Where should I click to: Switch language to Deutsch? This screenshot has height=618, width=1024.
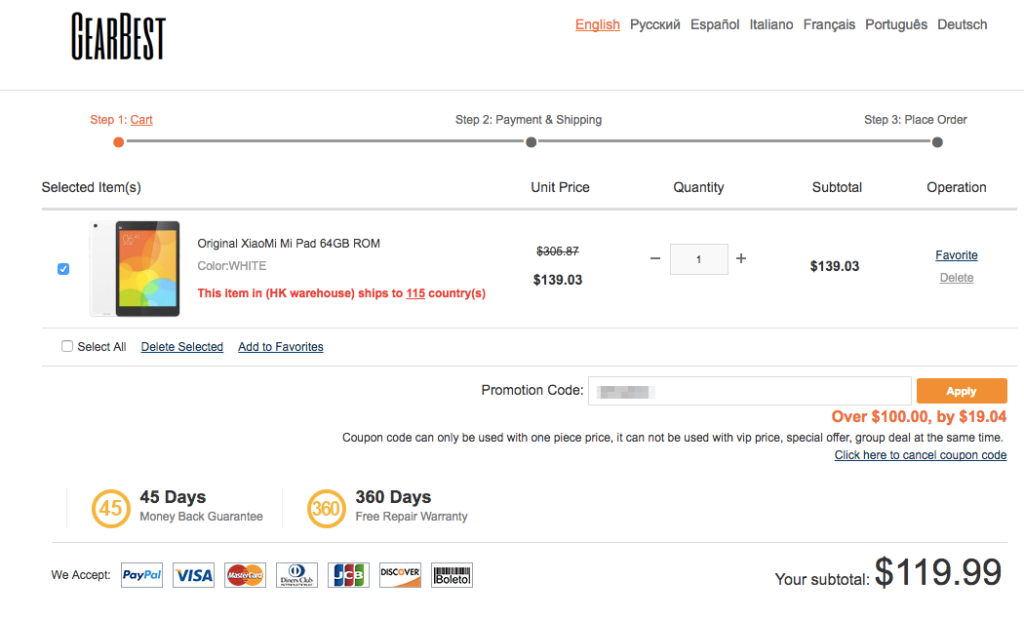[x=962, y=25]
